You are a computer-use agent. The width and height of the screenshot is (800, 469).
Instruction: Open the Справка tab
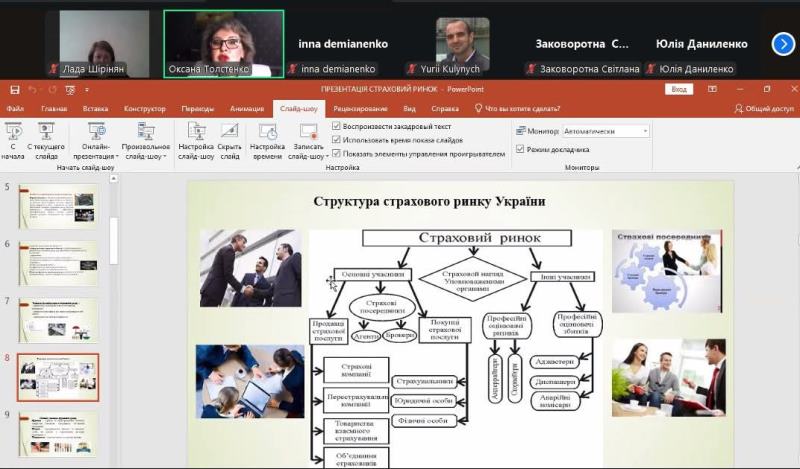click(445, 109)
